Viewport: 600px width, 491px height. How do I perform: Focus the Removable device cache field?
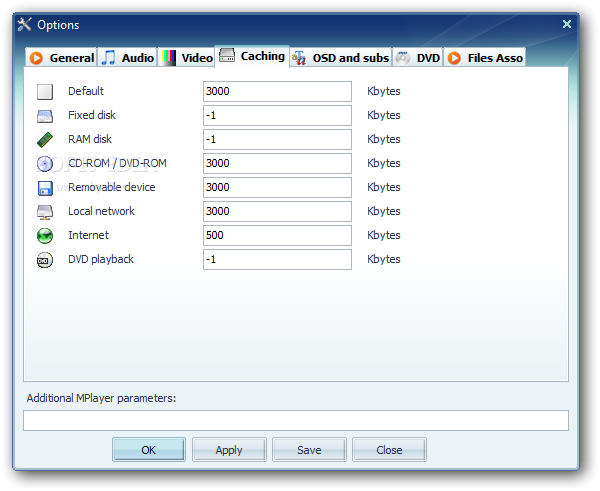pyautogui.click(x=277, y=188)
